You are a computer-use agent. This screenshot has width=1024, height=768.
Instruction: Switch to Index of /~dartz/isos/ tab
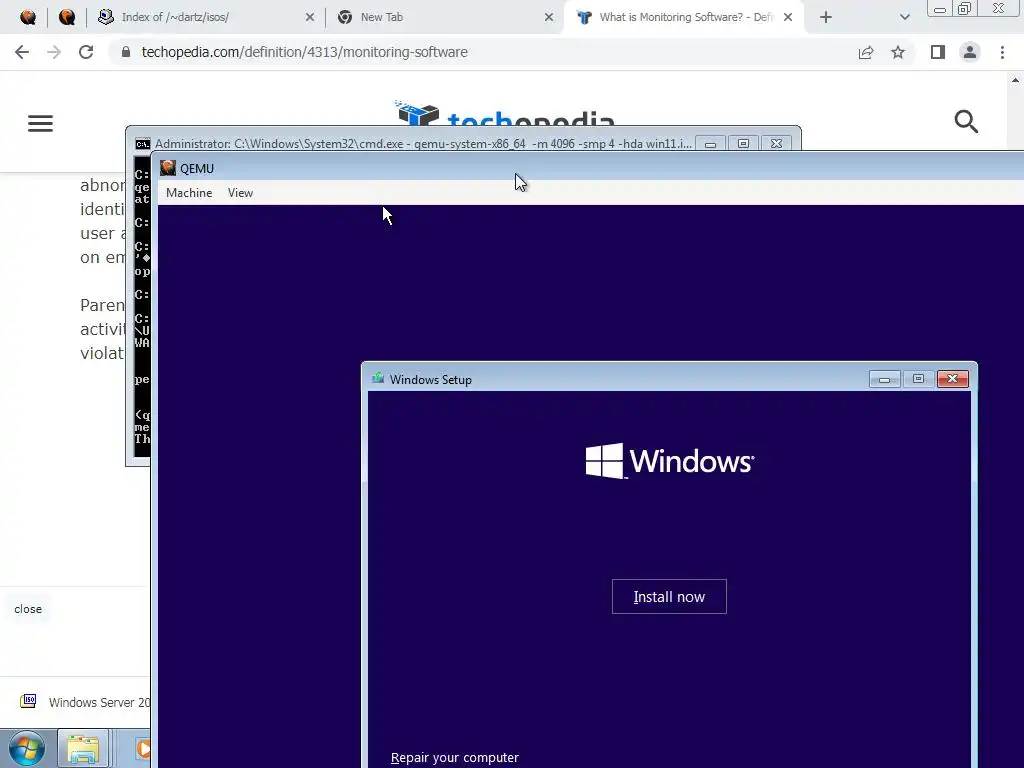(206, 17)
